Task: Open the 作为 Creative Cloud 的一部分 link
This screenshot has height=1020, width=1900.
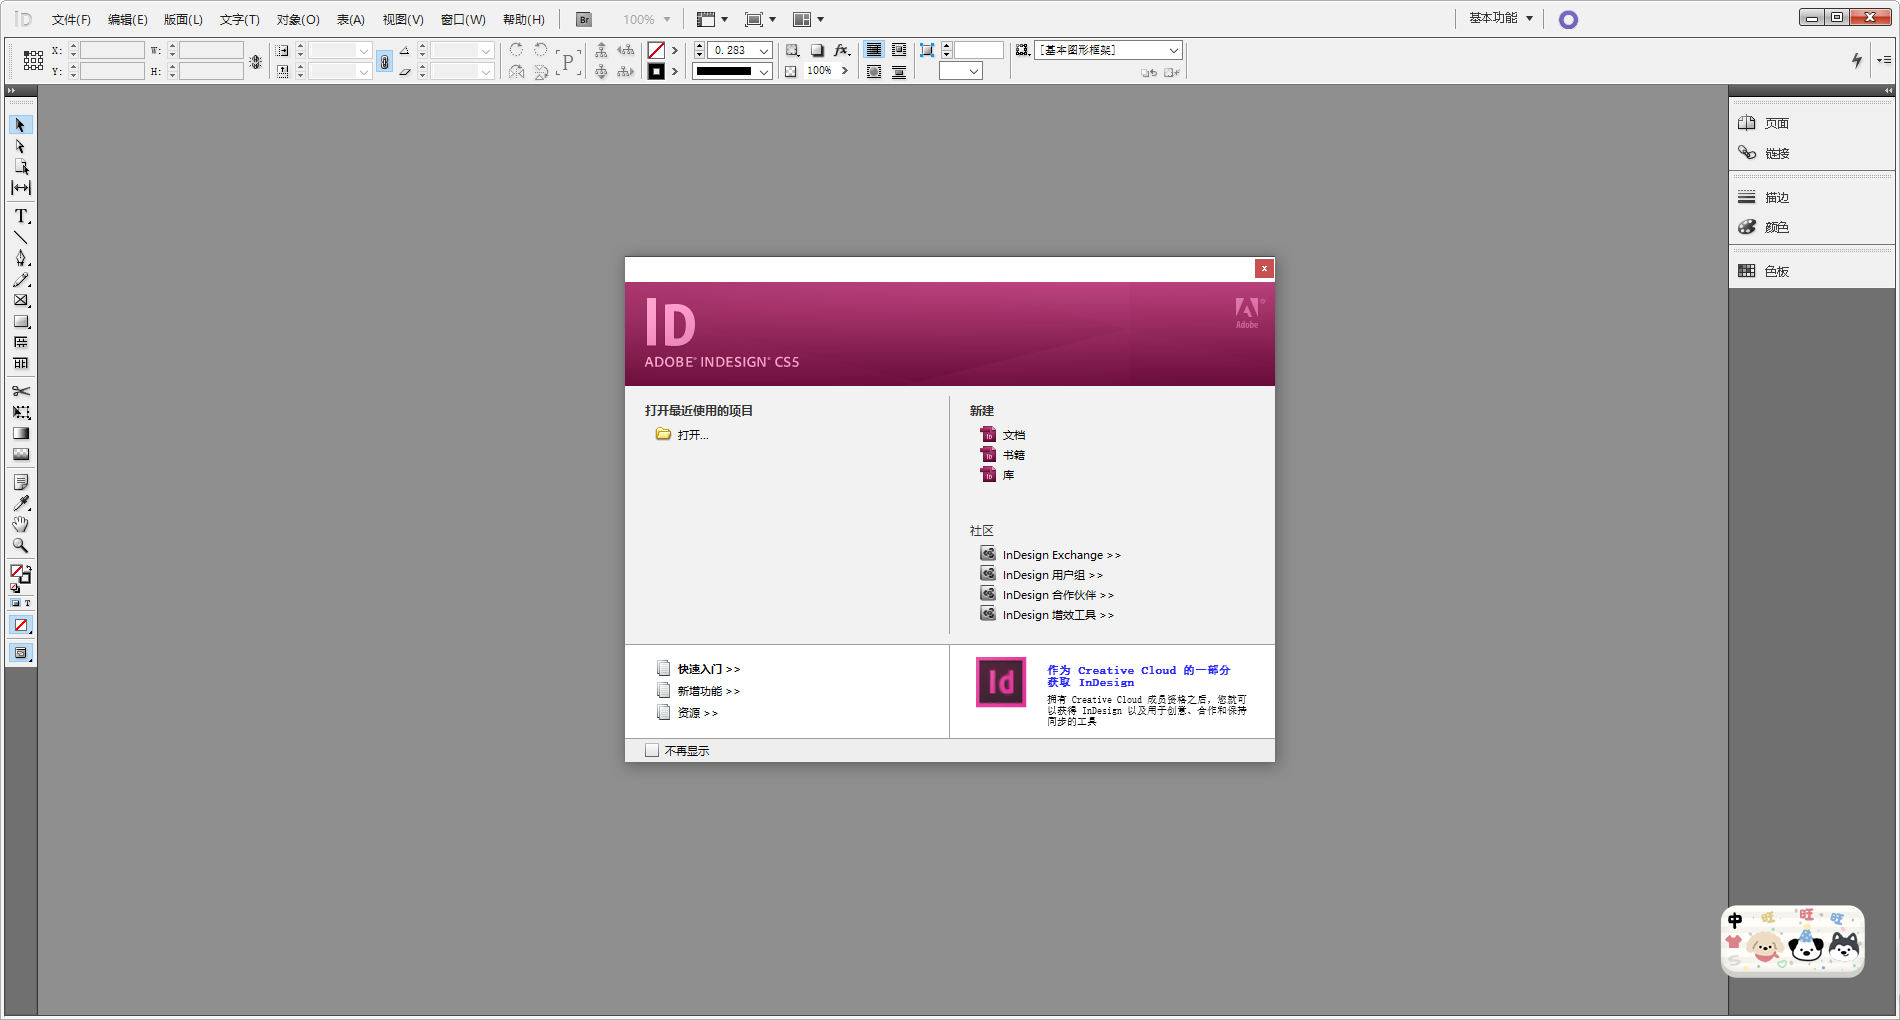Action: [1139, 676]
